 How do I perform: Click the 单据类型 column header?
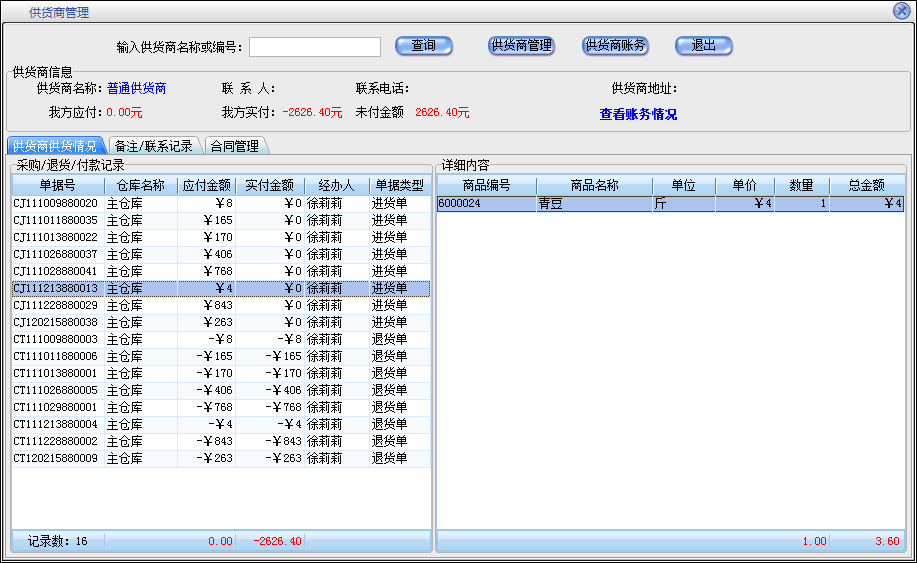coord(399,185)
